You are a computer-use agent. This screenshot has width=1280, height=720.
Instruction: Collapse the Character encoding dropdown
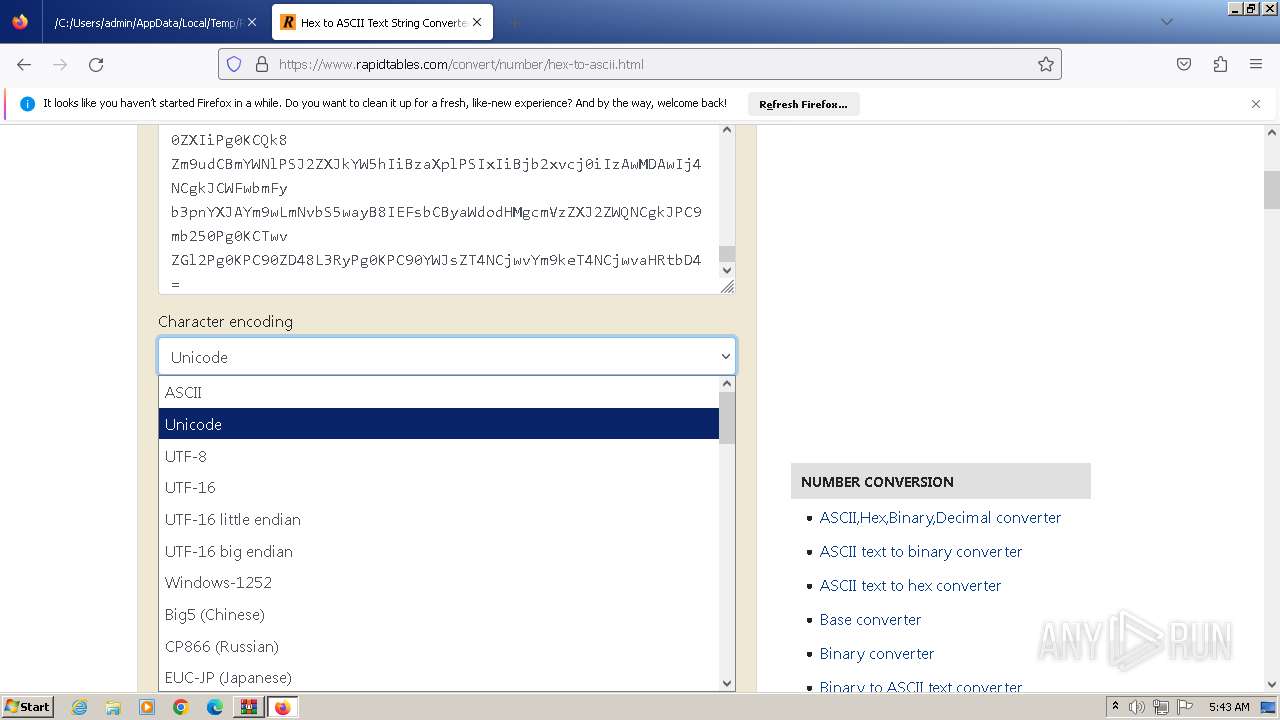pyautogui.click(x=447, y=357)
